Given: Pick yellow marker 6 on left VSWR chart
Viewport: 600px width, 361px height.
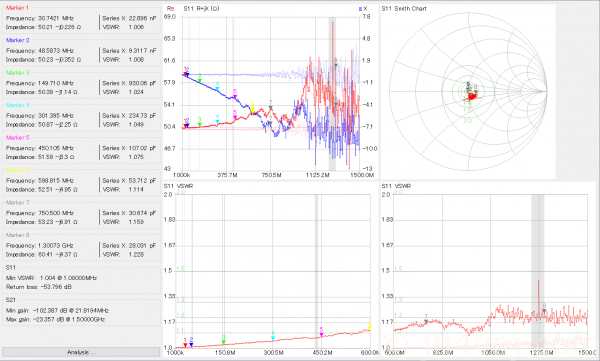Looking at the screenshot, I should click(369, 328).
